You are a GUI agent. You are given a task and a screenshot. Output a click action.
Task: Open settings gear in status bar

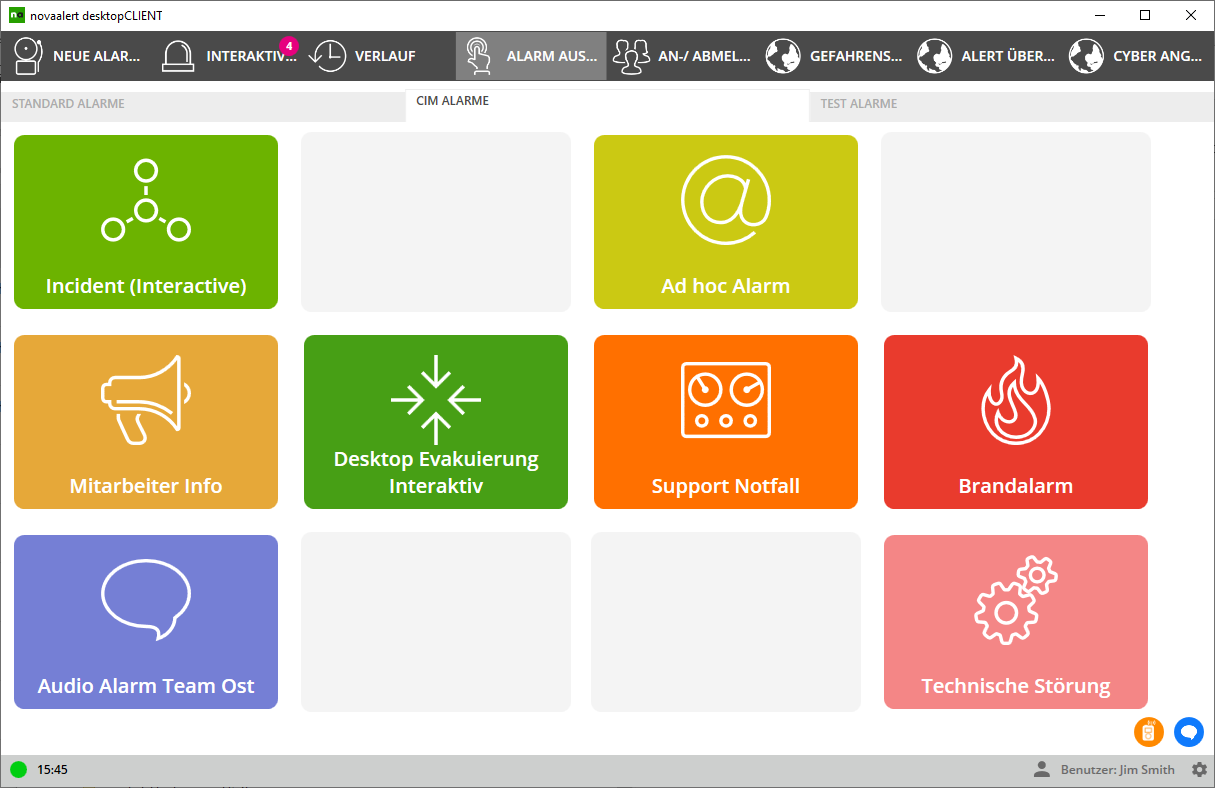click(1199, 769)
